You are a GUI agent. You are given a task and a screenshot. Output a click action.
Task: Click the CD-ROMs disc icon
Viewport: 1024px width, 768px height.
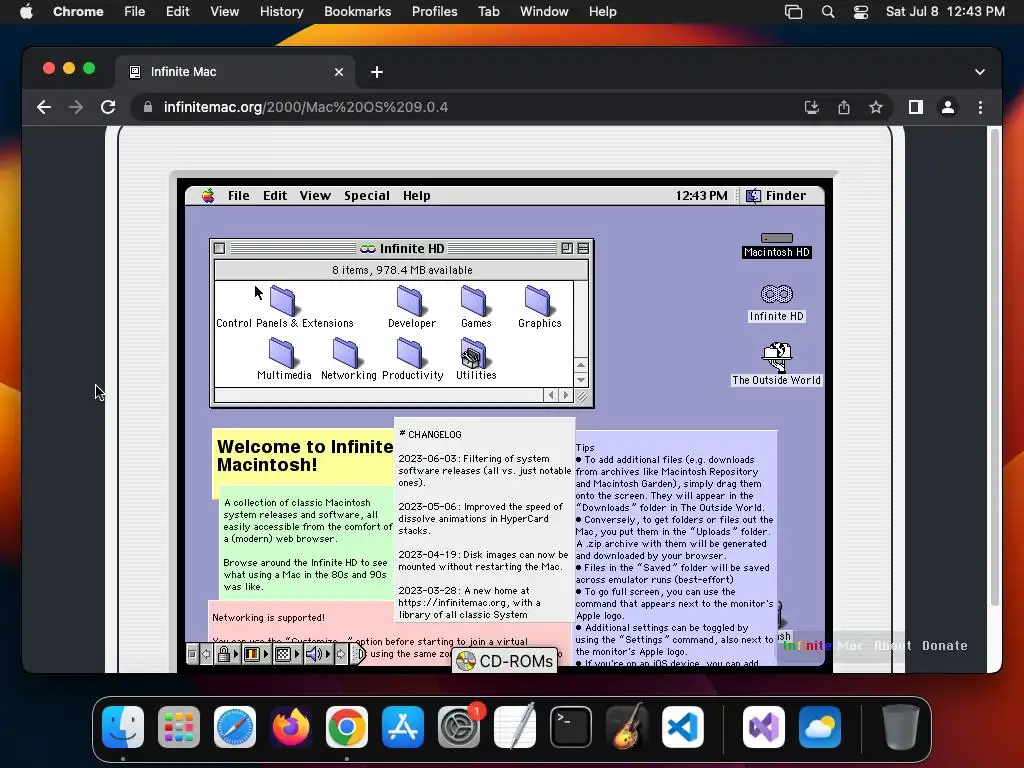pyautogui.click(x=466, y=661)
